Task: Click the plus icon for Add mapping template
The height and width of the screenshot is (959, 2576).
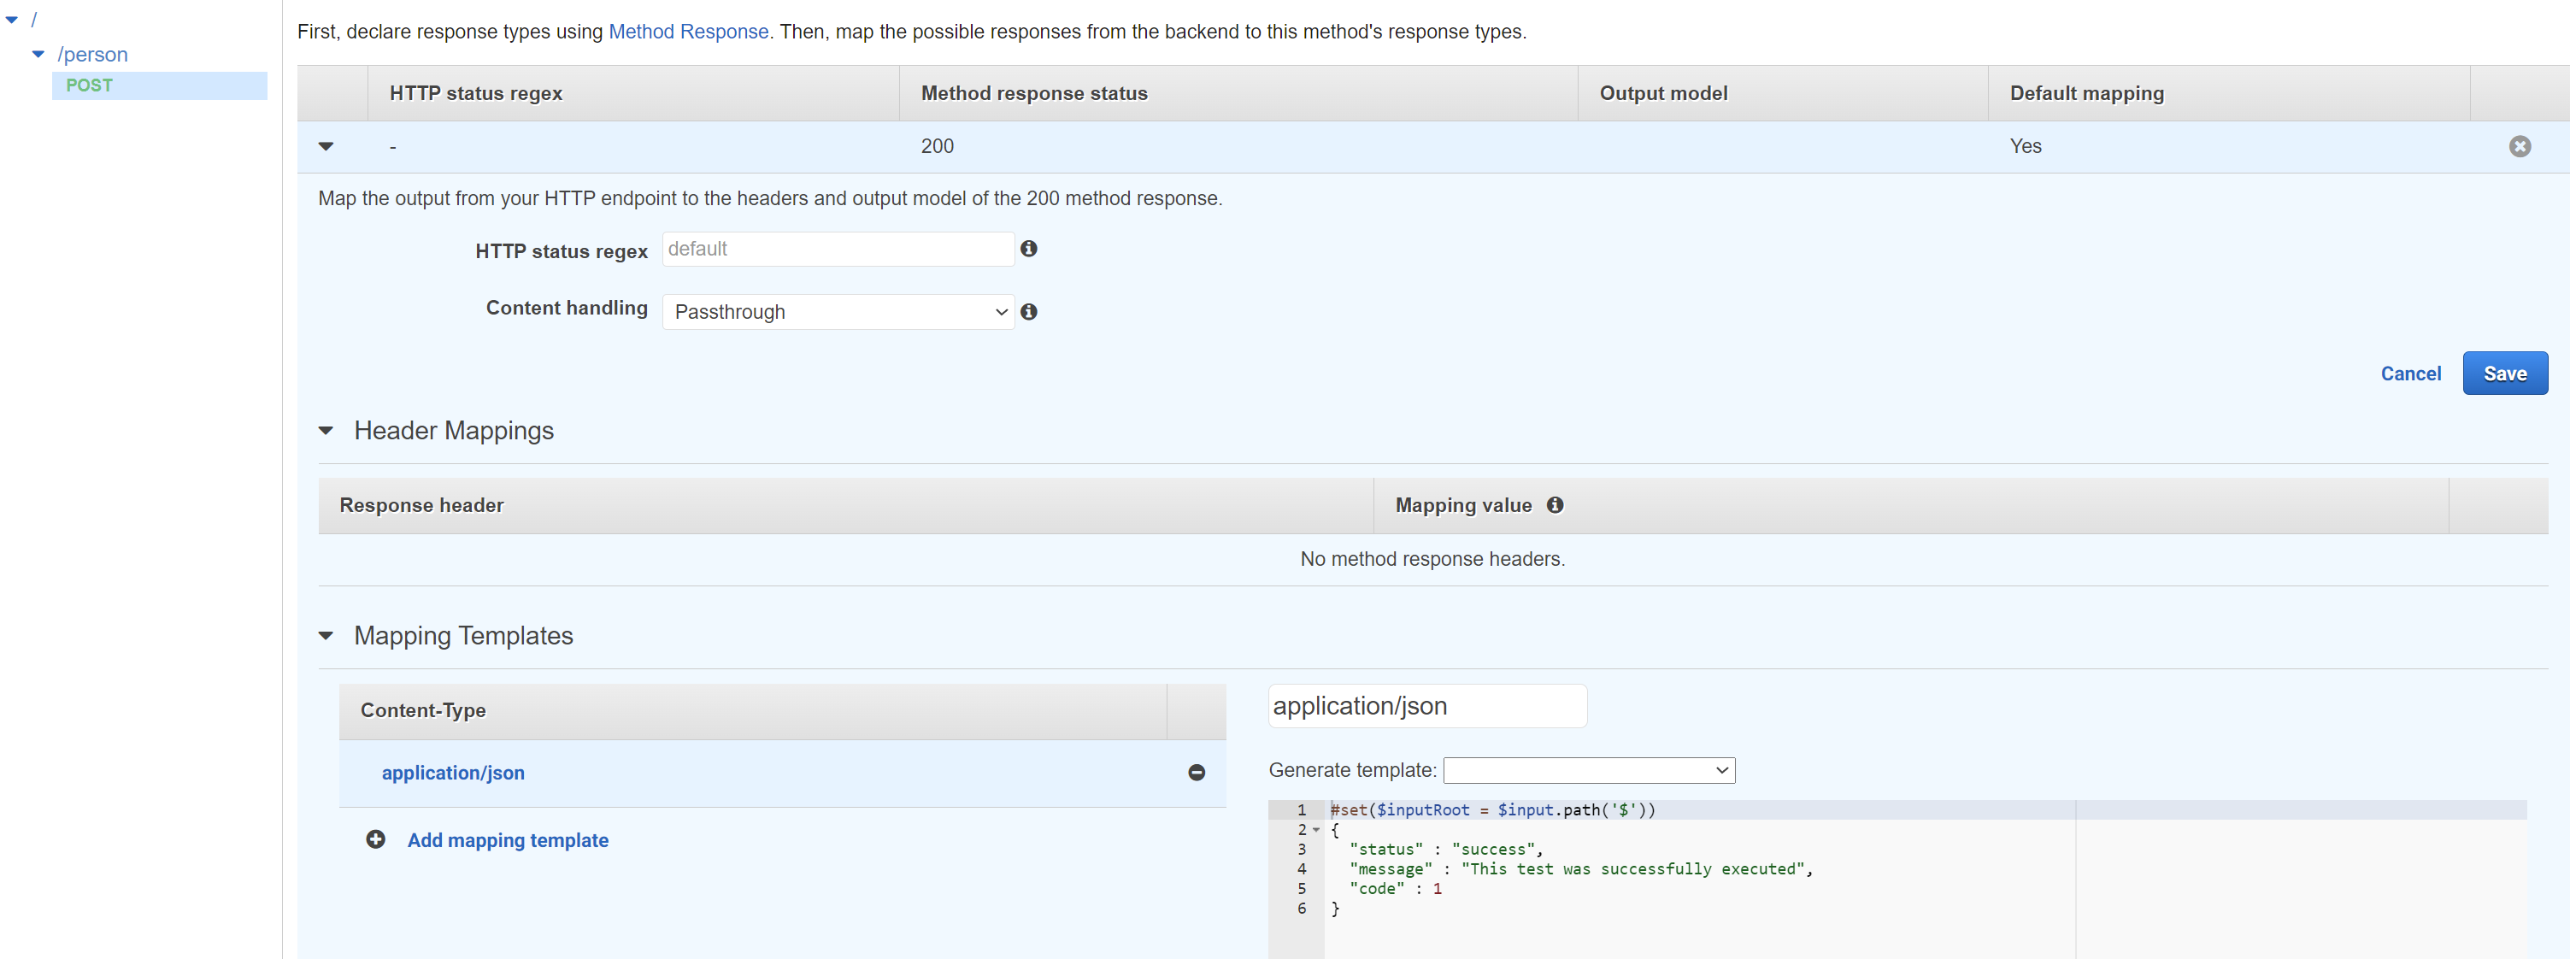Action: tap(376, 840)
